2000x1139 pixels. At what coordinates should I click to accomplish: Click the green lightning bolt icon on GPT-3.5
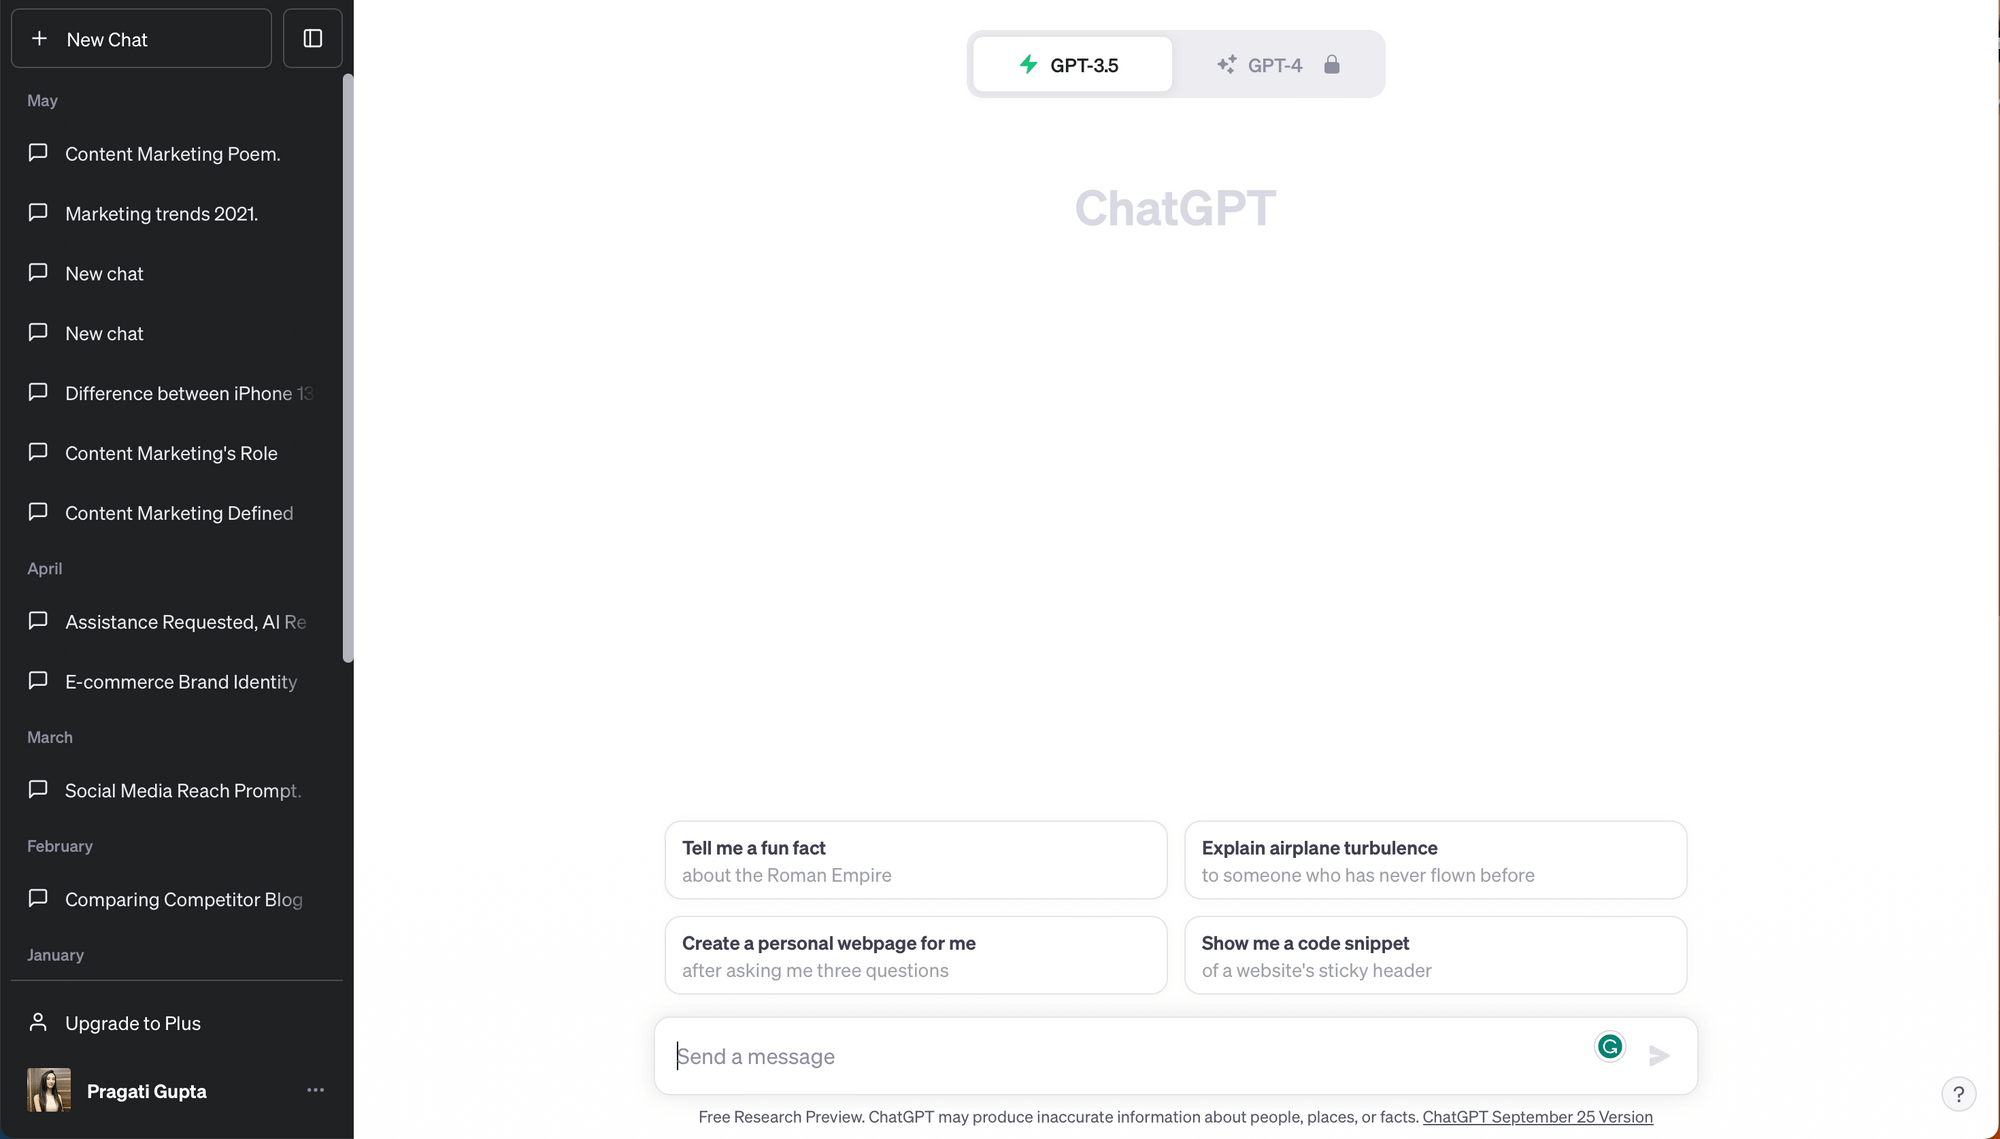click(1028, 64)
